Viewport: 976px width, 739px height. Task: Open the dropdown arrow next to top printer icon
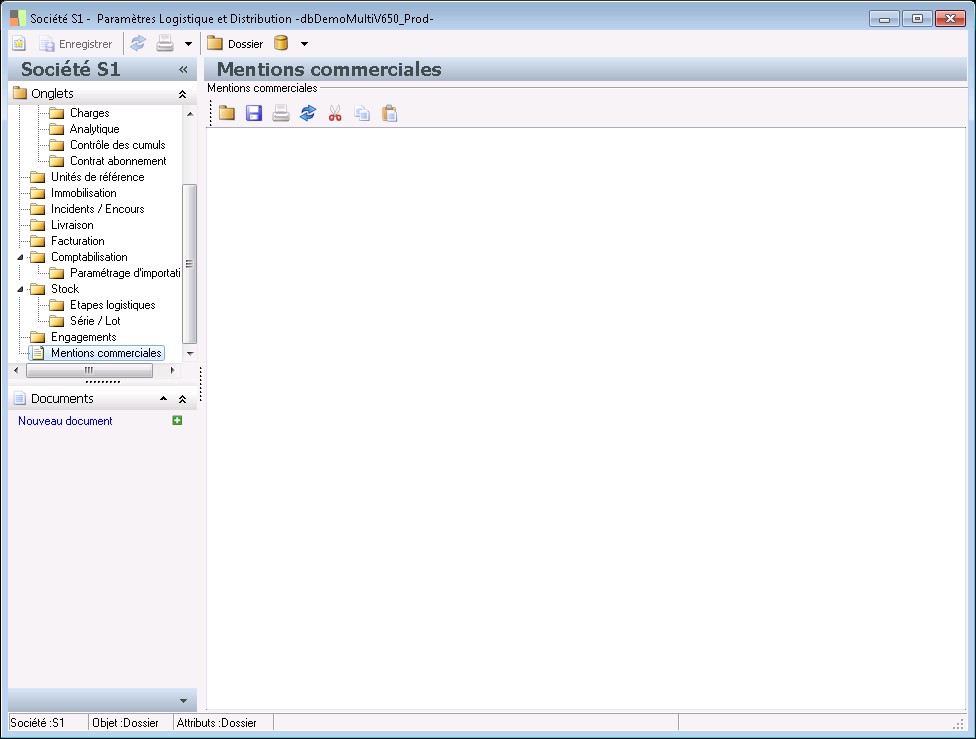(x=188, y=44)
